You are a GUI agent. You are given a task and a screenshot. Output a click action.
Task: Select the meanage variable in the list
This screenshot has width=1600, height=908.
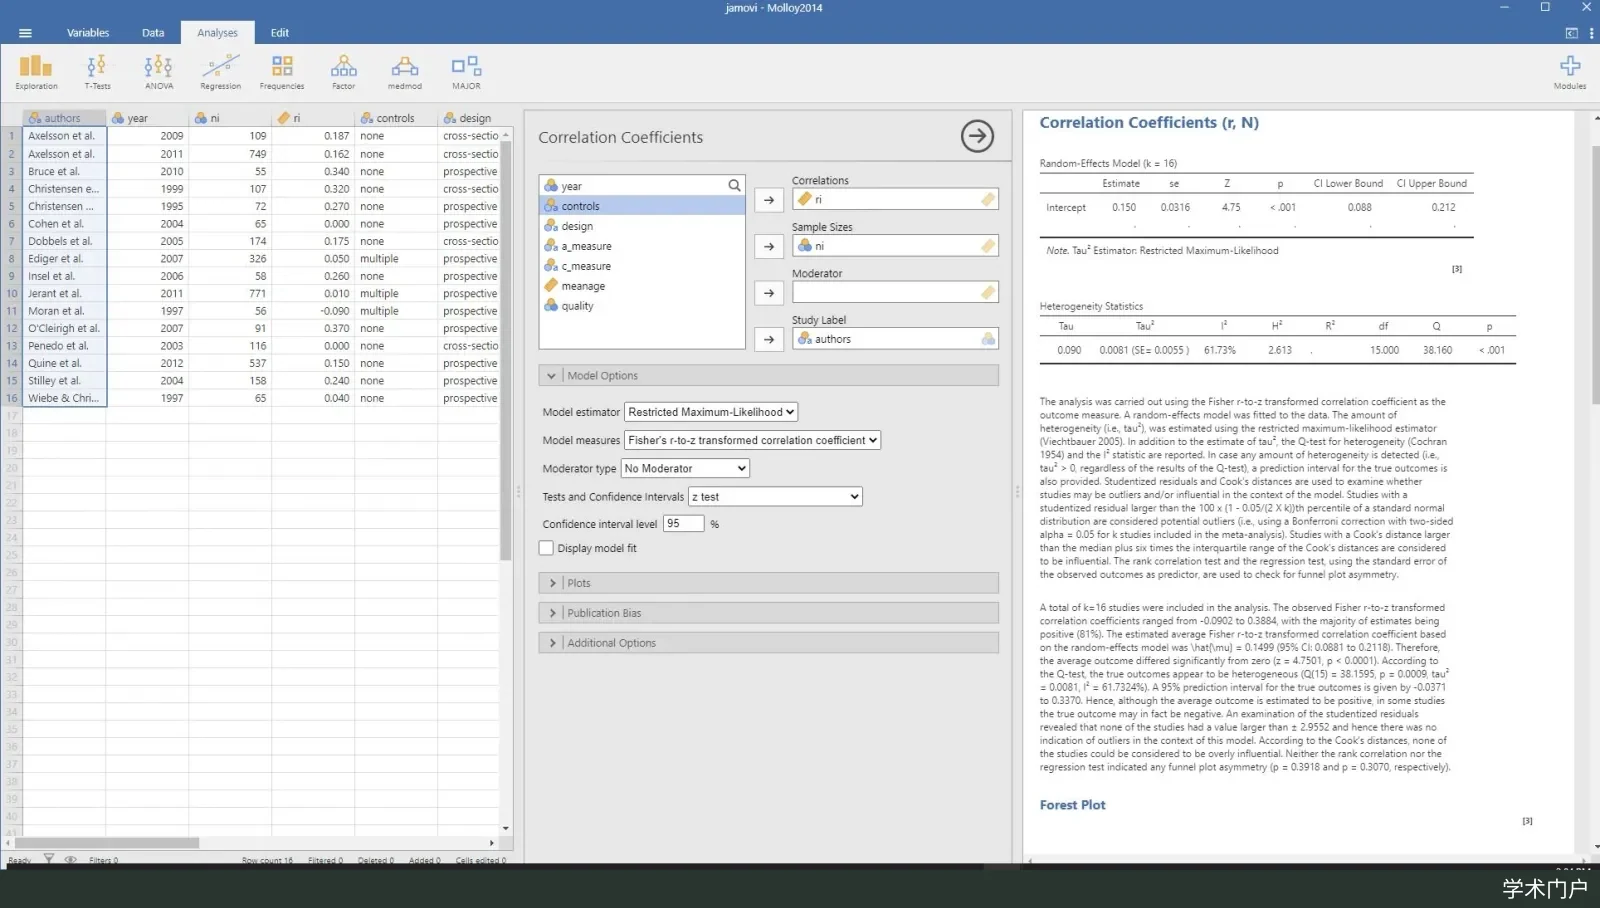(x=642, y=286)
